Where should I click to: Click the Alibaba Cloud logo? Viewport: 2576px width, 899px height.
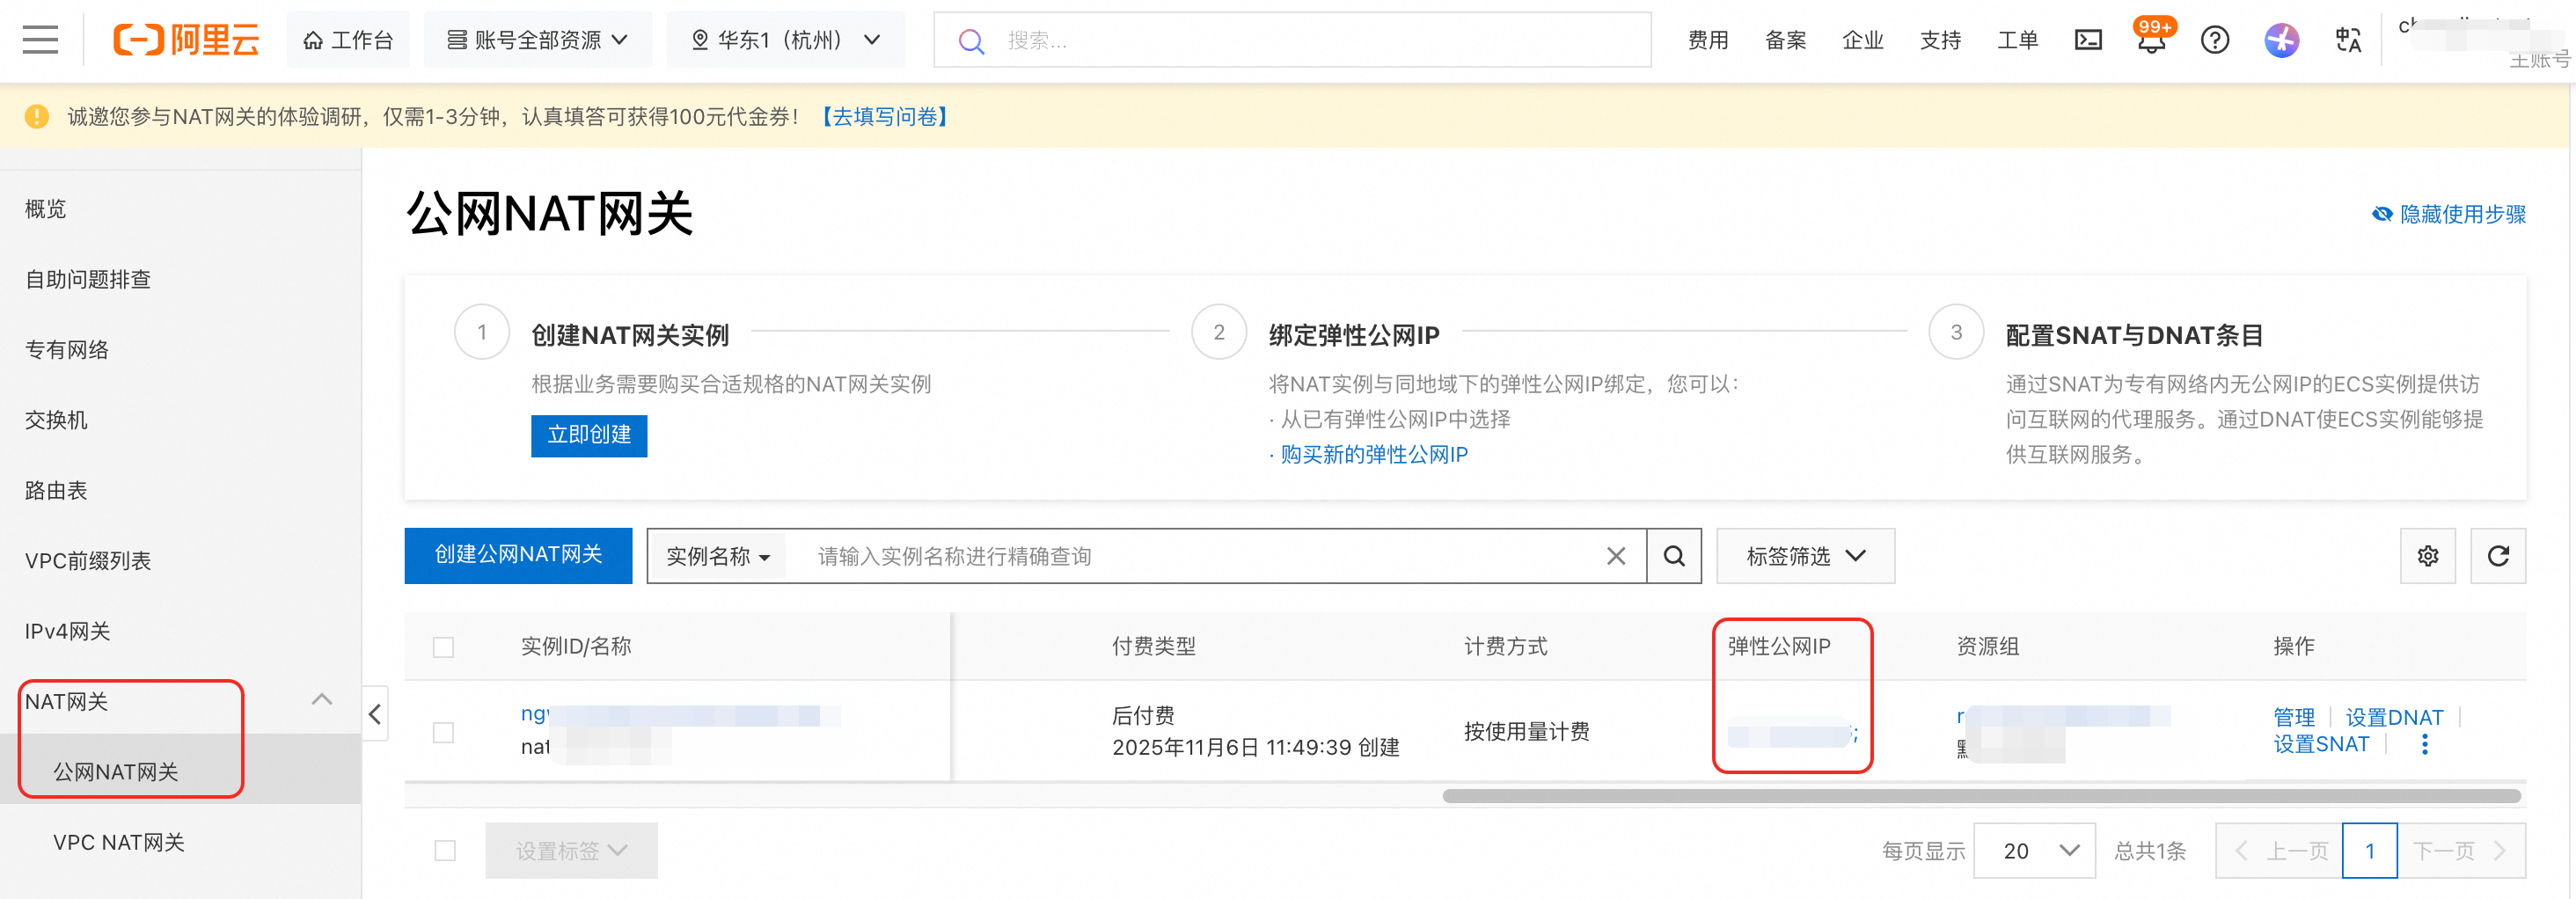coord(186,40)
